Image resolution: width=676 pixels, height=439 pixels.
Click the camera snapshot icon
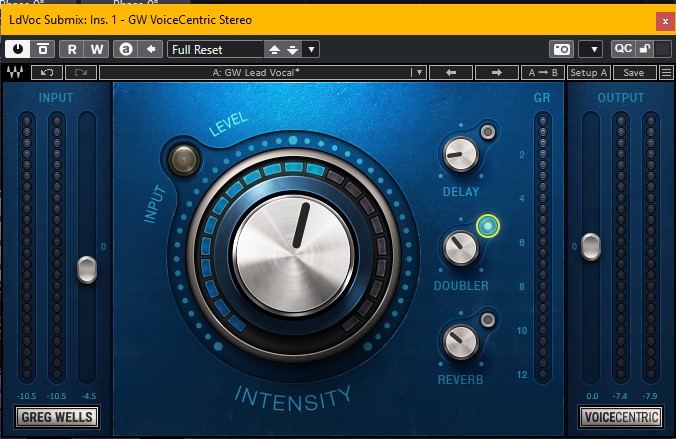tap(561, 49)
